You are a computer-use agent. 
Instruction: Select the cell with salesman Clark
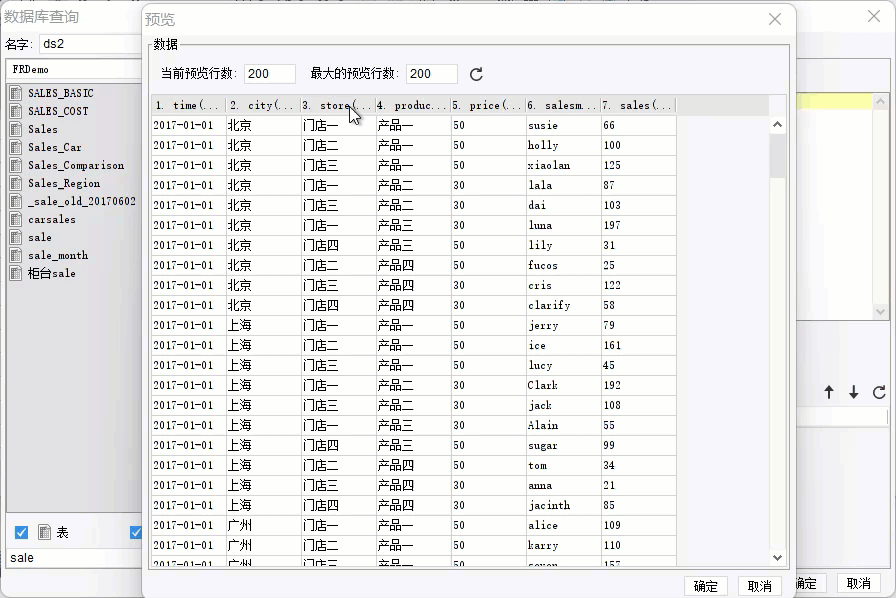563,385
